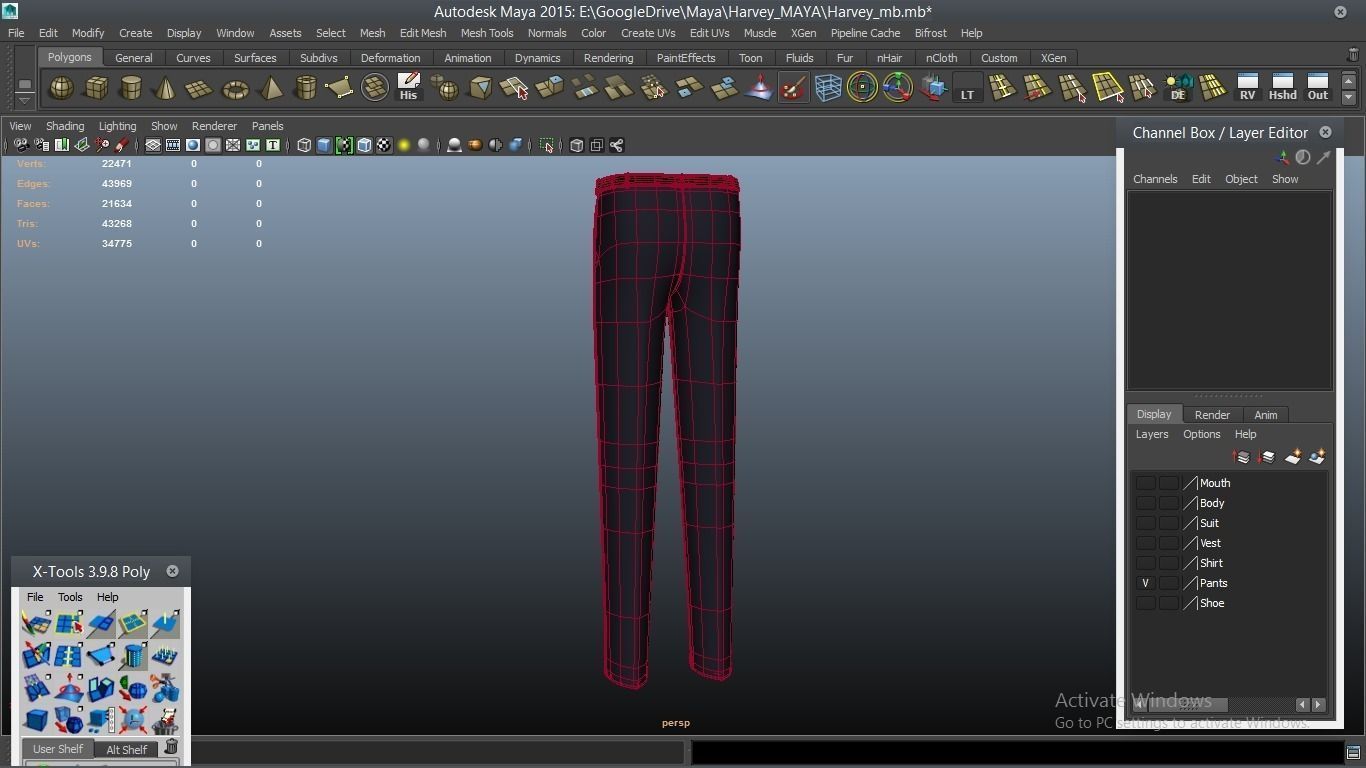Toggle use all lights yellow sphere icon
The width and height of the screenshot is (1366, 768).
click(x=404, y=145)
